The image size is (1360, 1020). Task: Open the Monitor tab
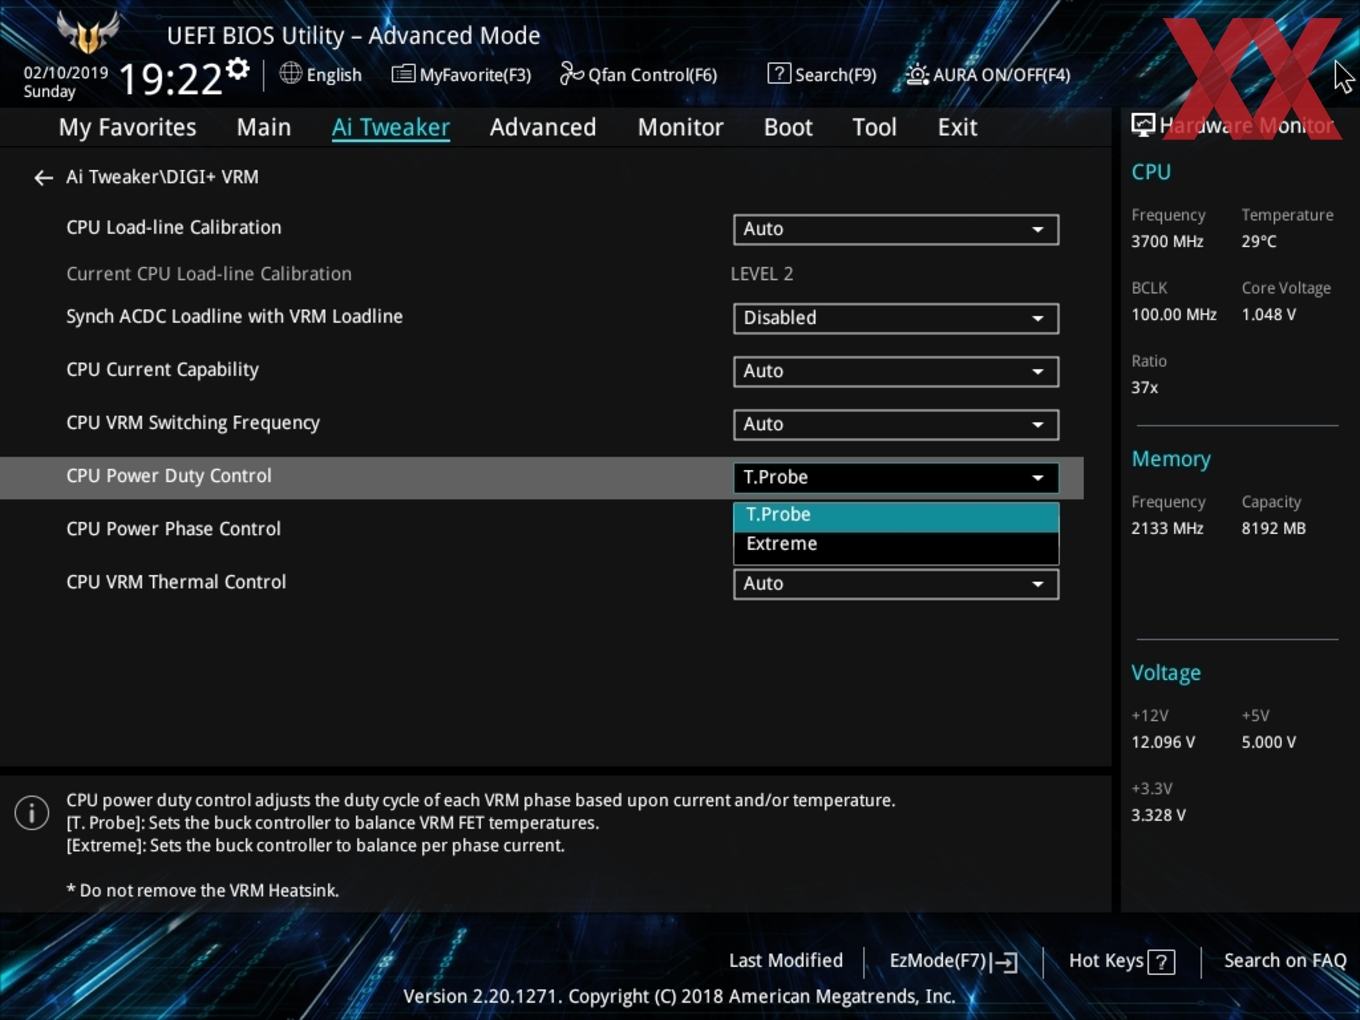[680, 127]
